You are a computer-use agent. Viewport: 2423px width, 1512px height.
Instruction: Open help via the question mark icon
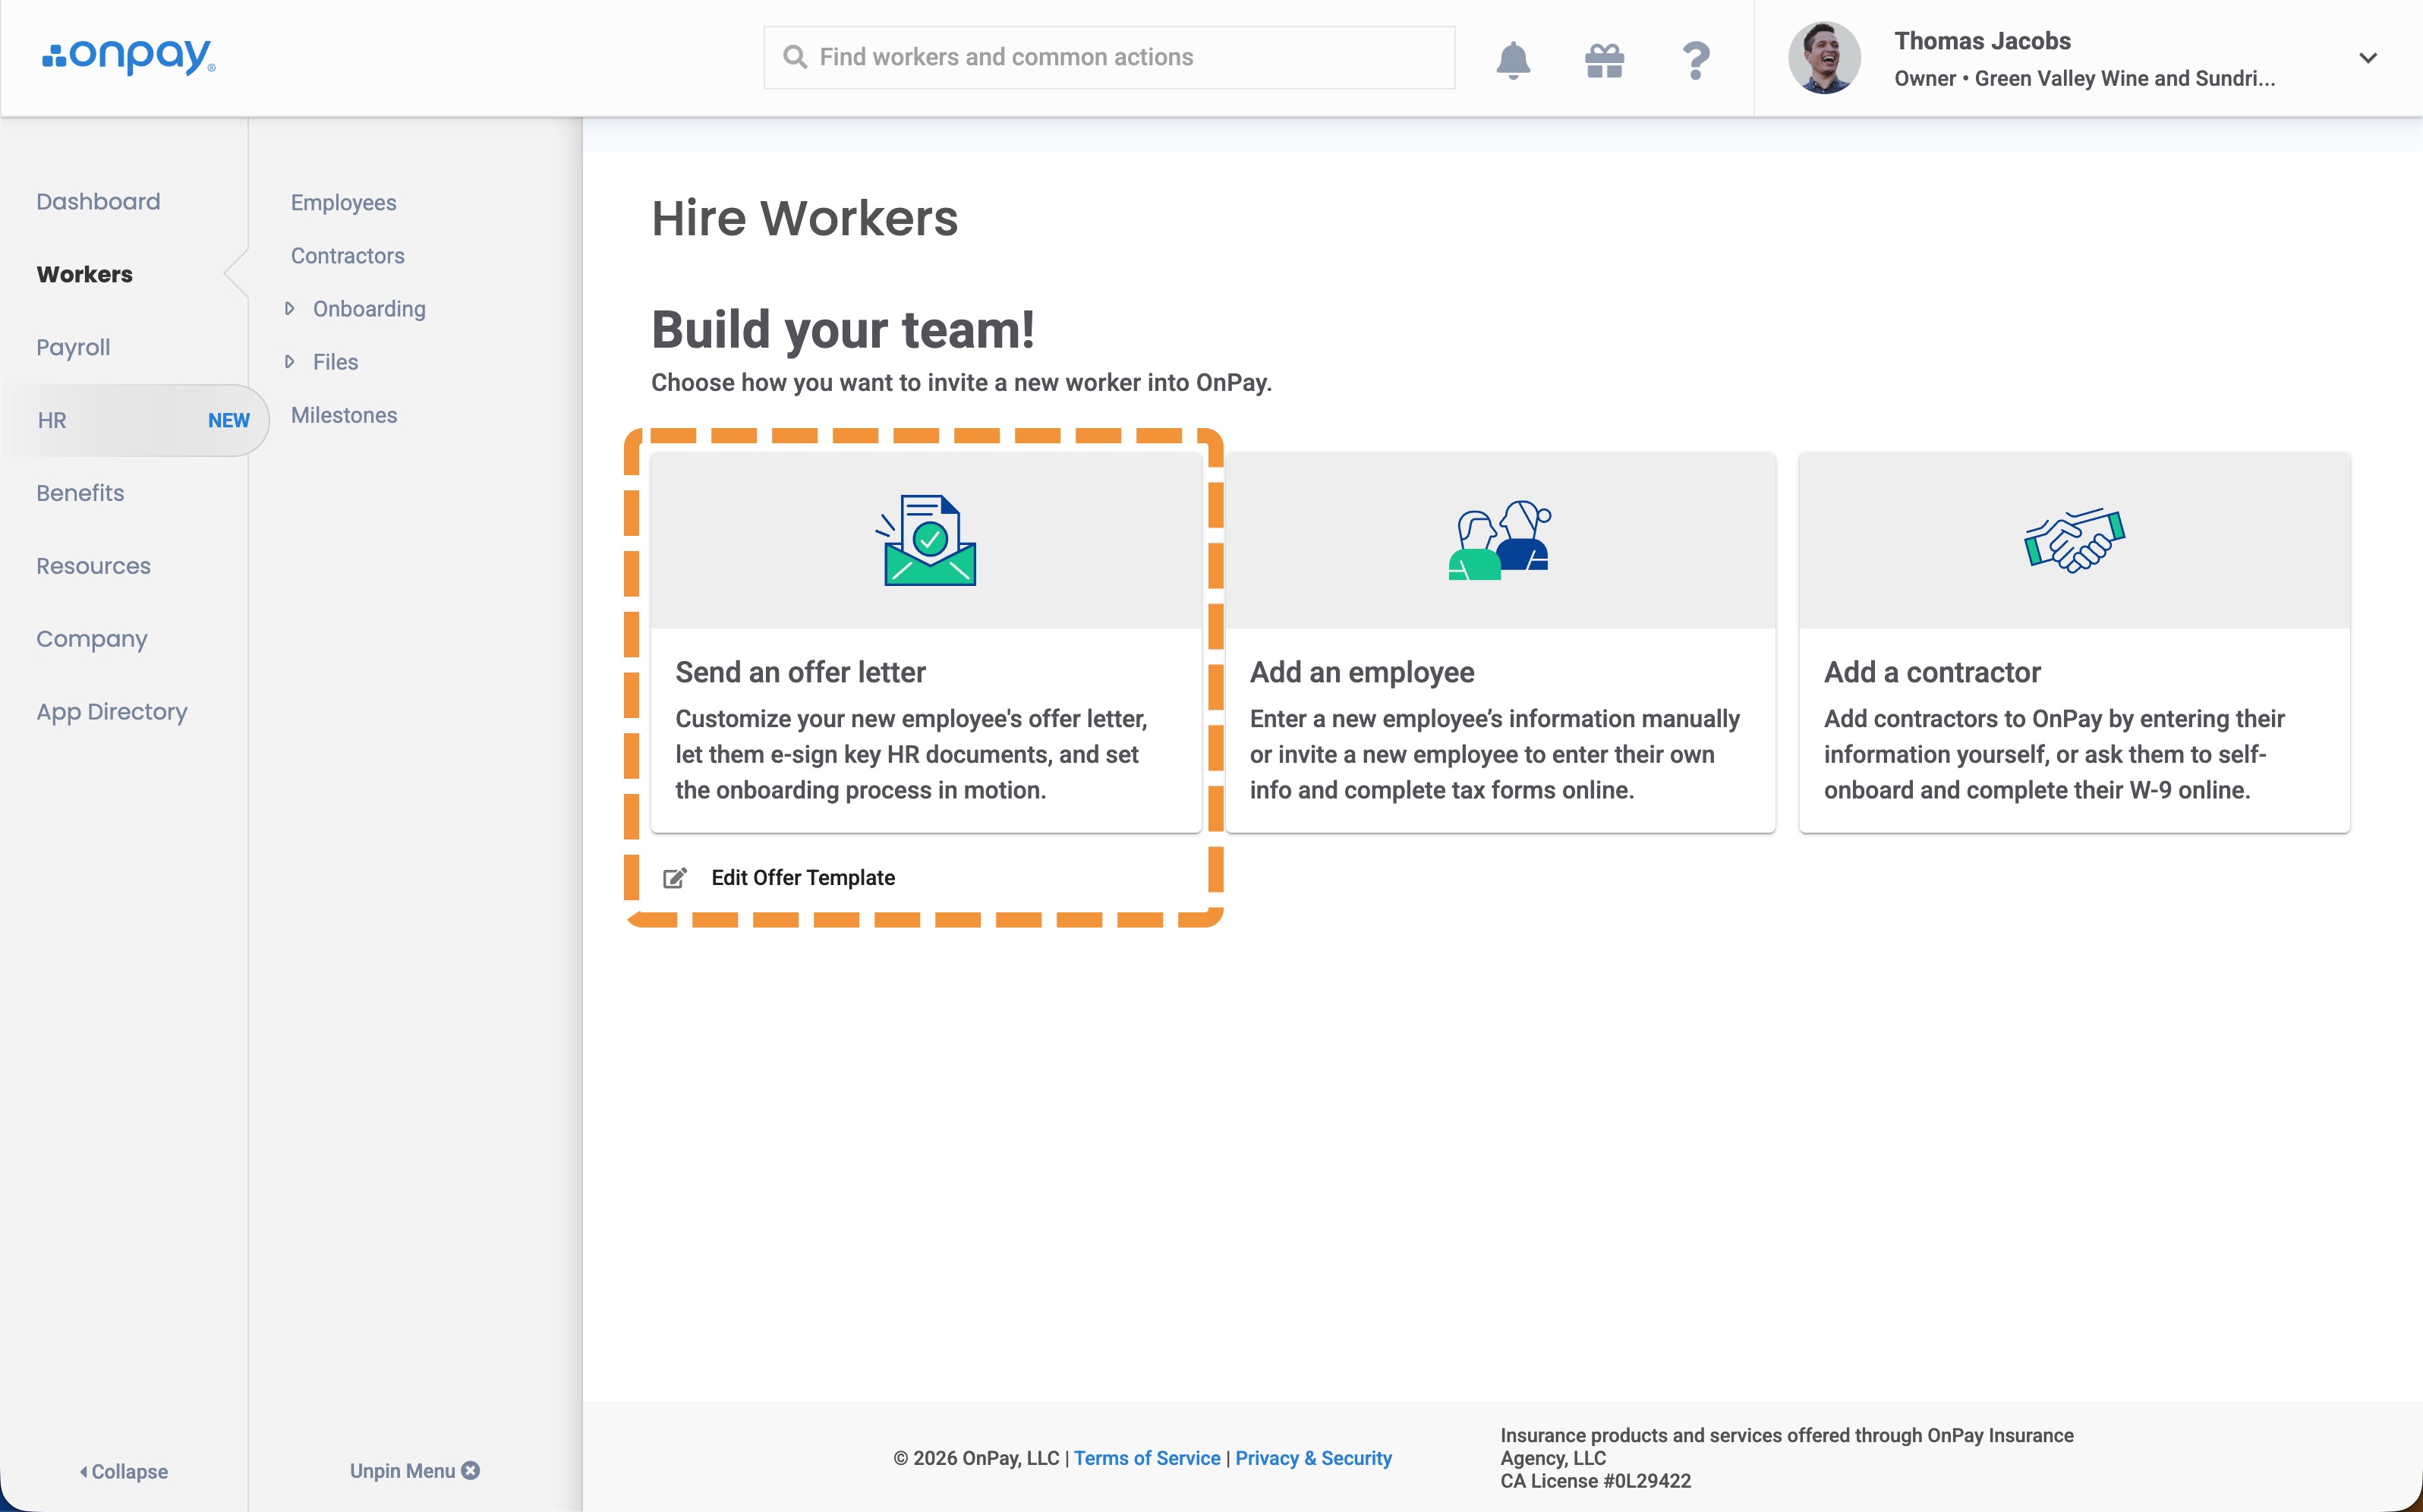tap(1695, 60)
